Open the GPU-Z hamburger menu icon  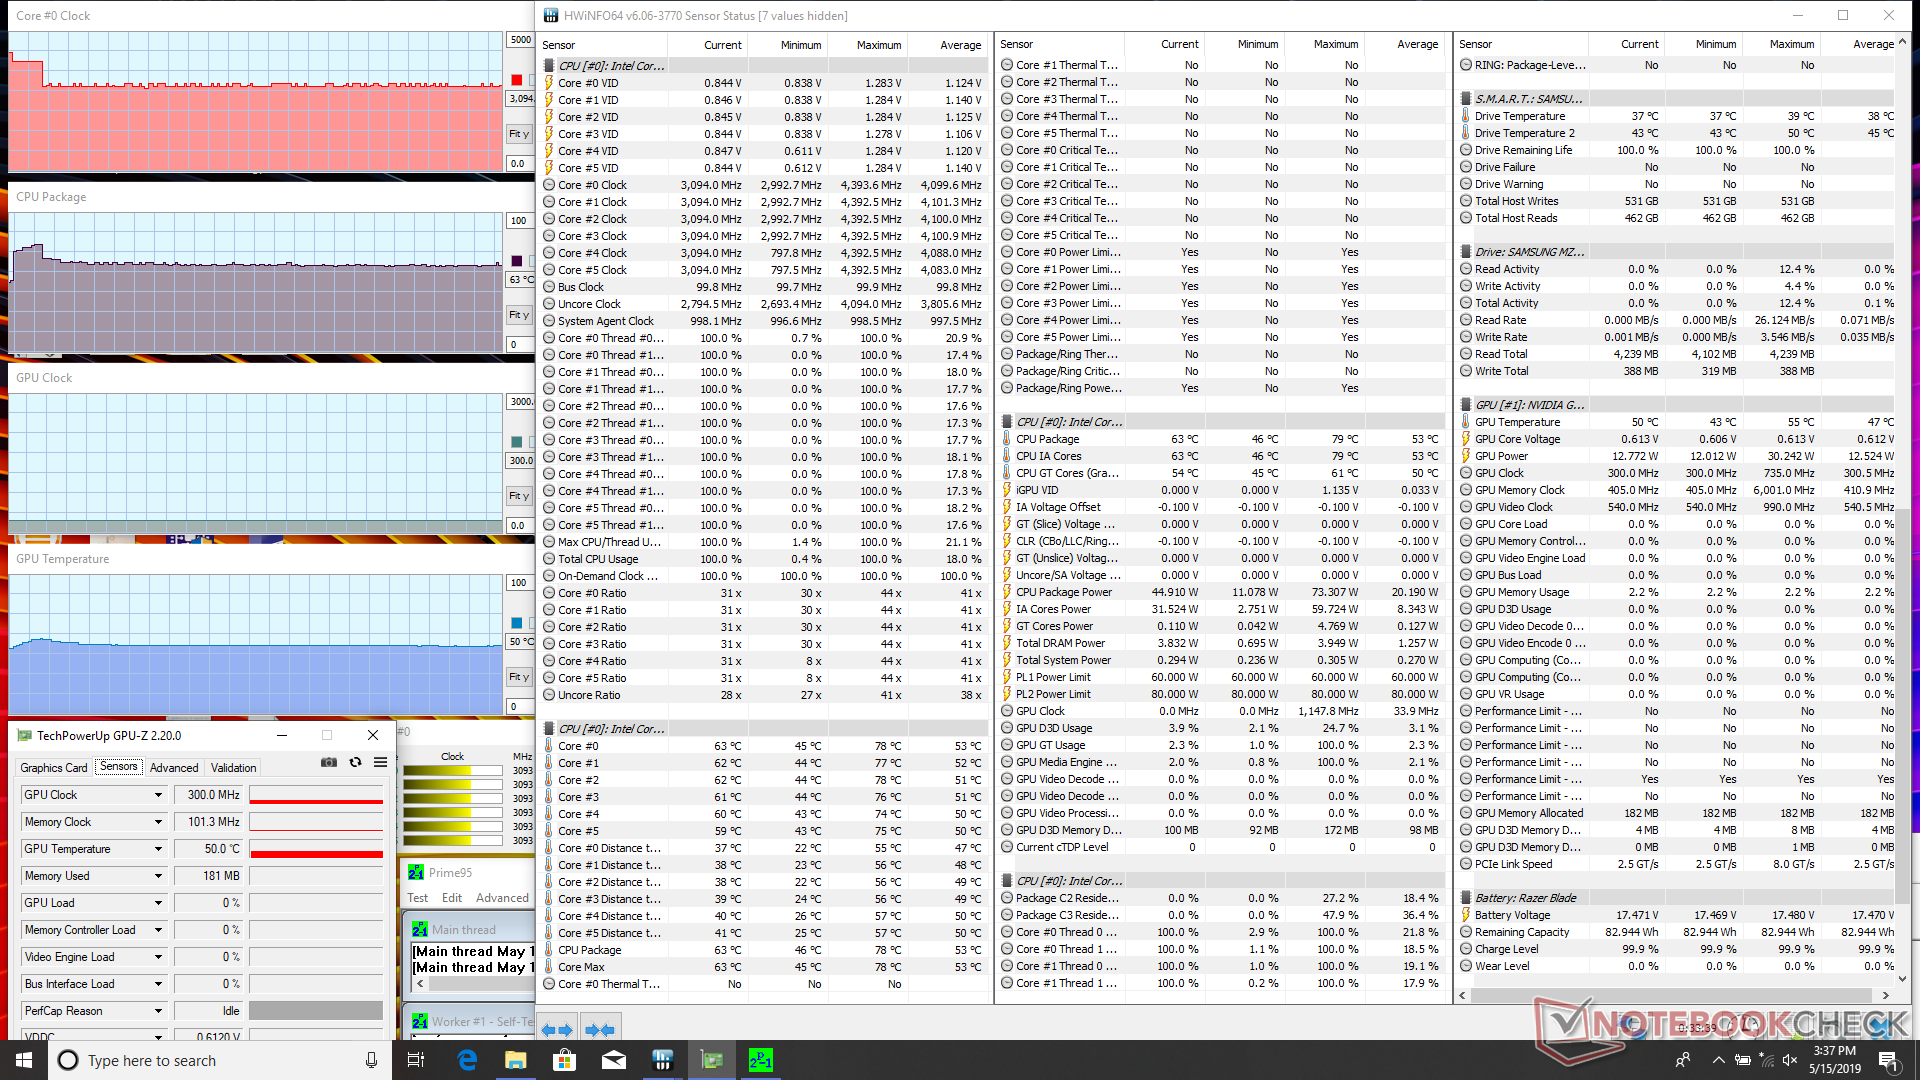(380, 762)
